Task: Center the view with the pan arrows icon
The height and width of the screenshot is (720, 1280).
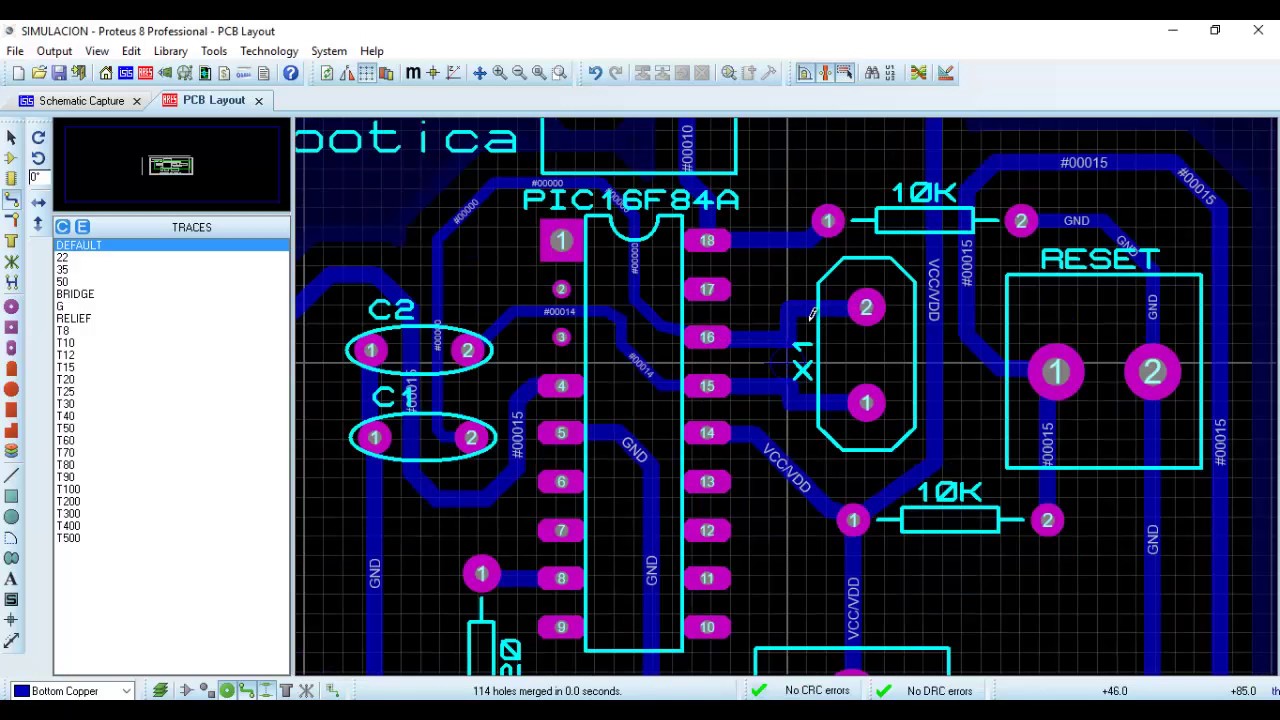Action: (x=480, y=73)
